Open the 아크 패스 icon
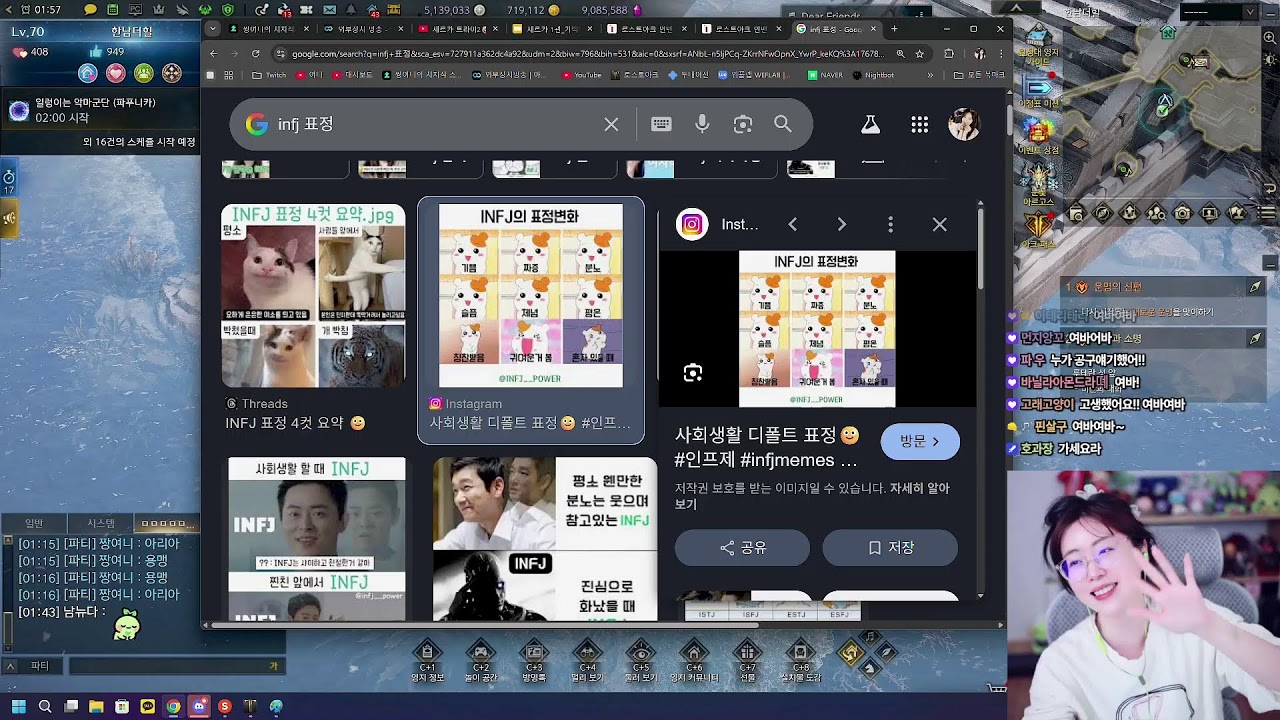The image size is (1280, 720). pos(1037,228)
